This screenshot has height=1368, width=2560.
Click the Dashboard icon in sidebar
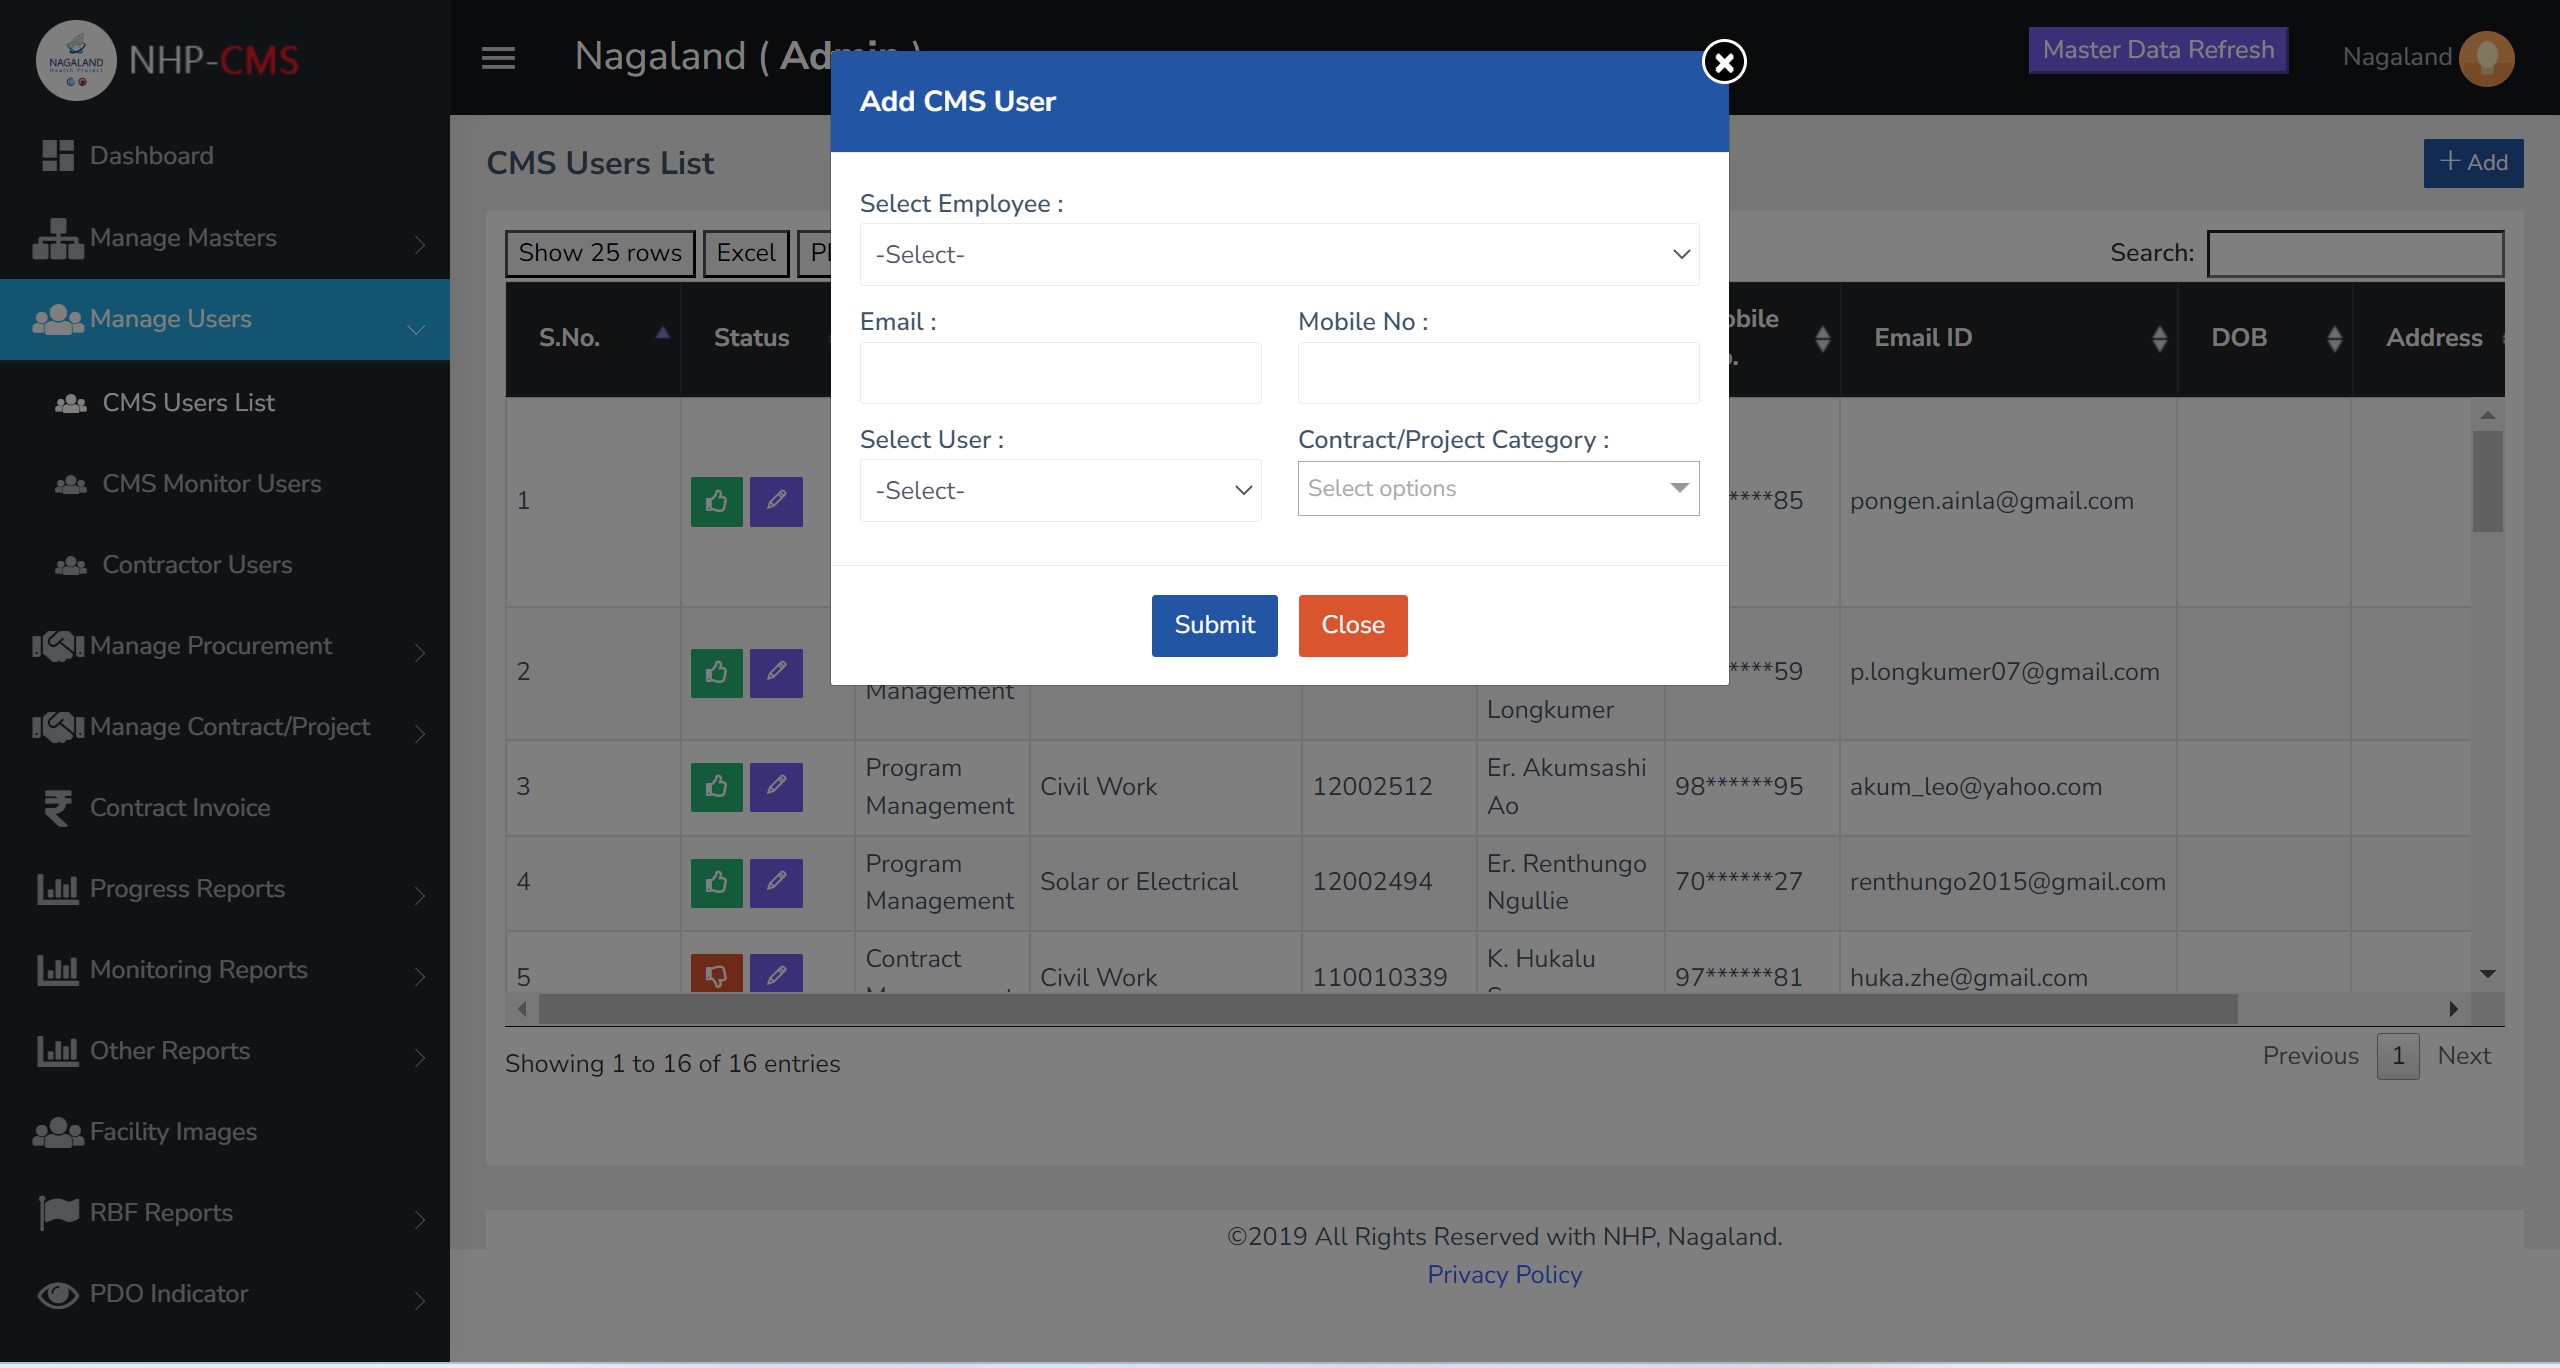[58, 155]
